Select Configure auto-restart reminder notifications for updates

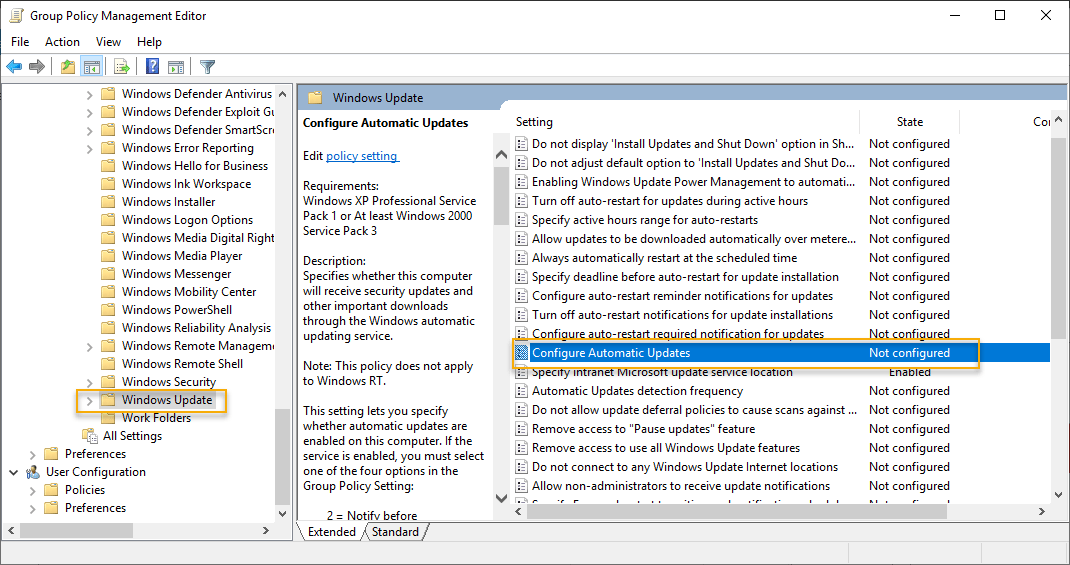(682, 296)
